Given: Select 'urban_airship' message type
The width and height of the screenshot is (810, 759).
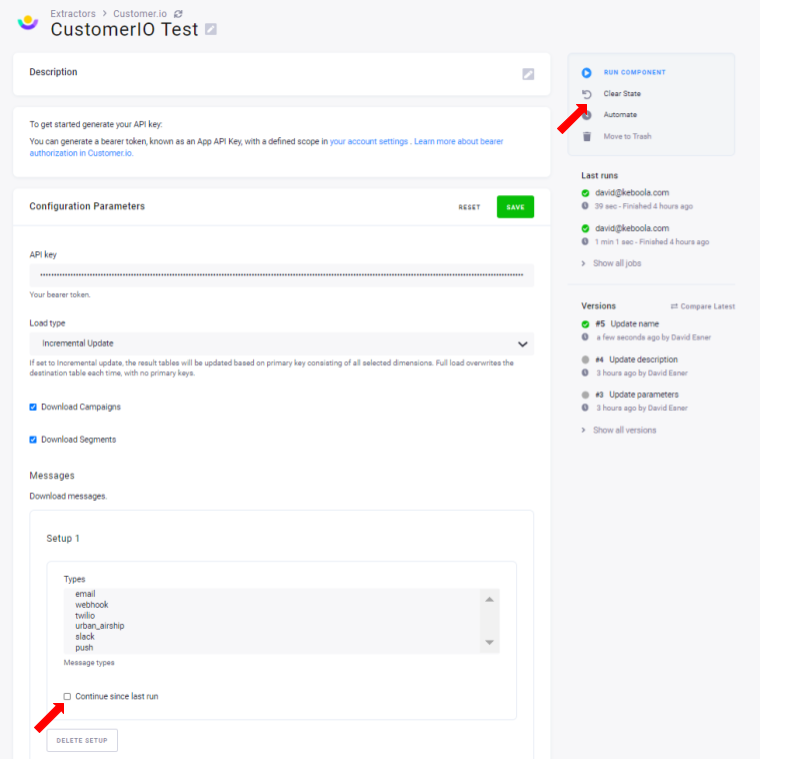Looking at the screenshot, I should 100,626.
